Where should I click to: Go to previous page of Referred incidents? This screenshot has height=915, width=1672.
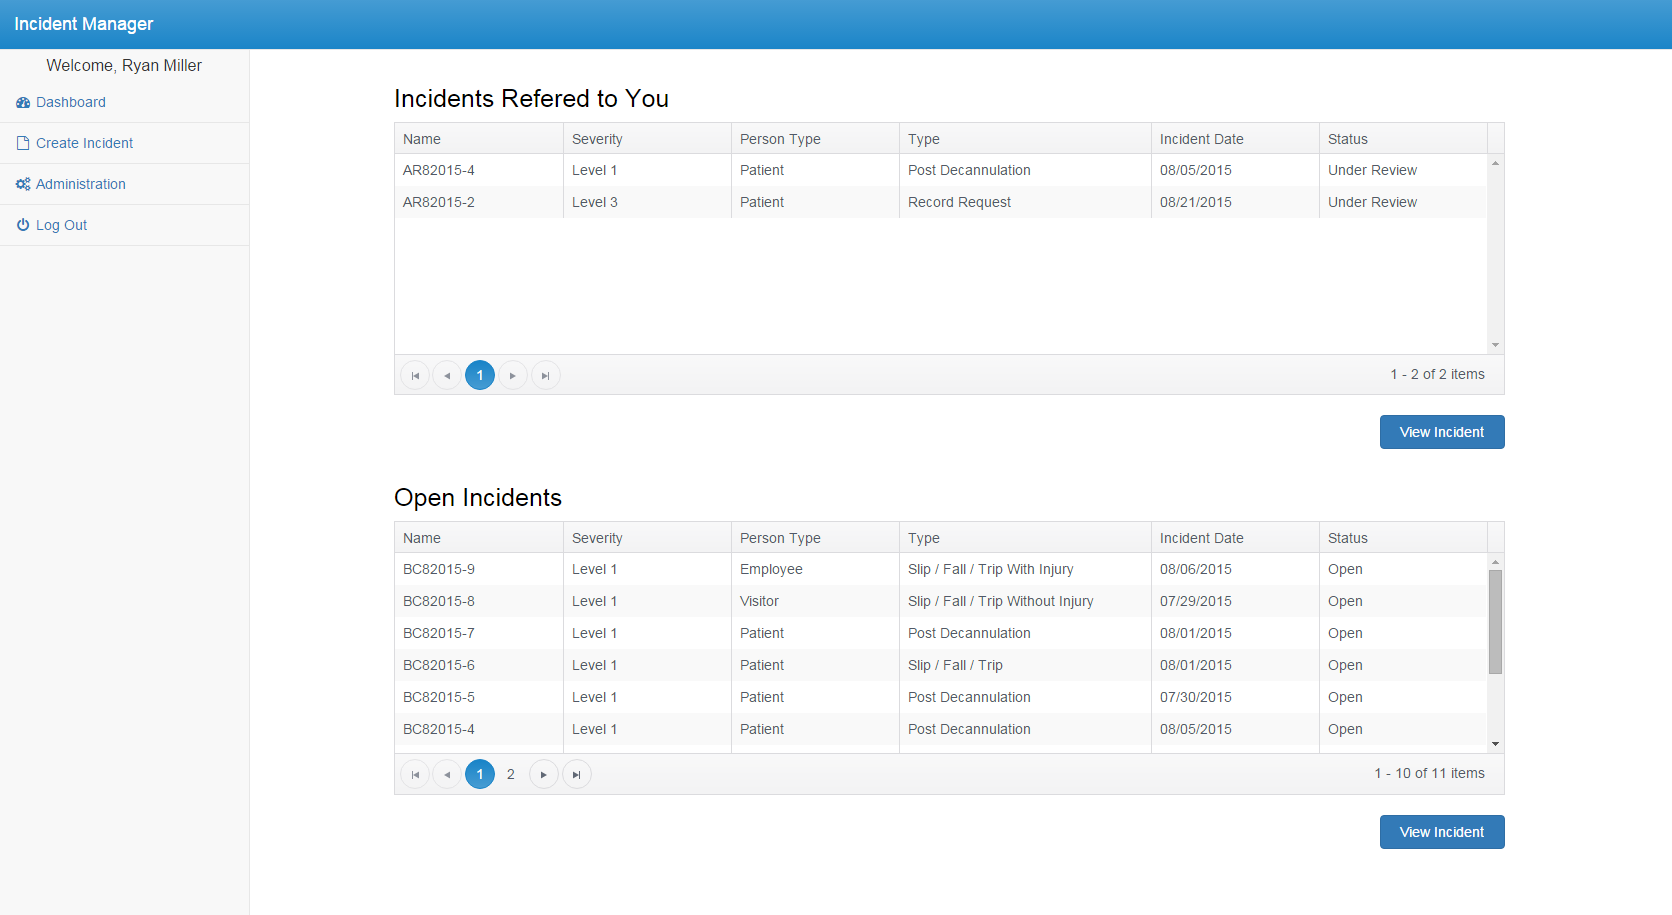pos(447,375)
